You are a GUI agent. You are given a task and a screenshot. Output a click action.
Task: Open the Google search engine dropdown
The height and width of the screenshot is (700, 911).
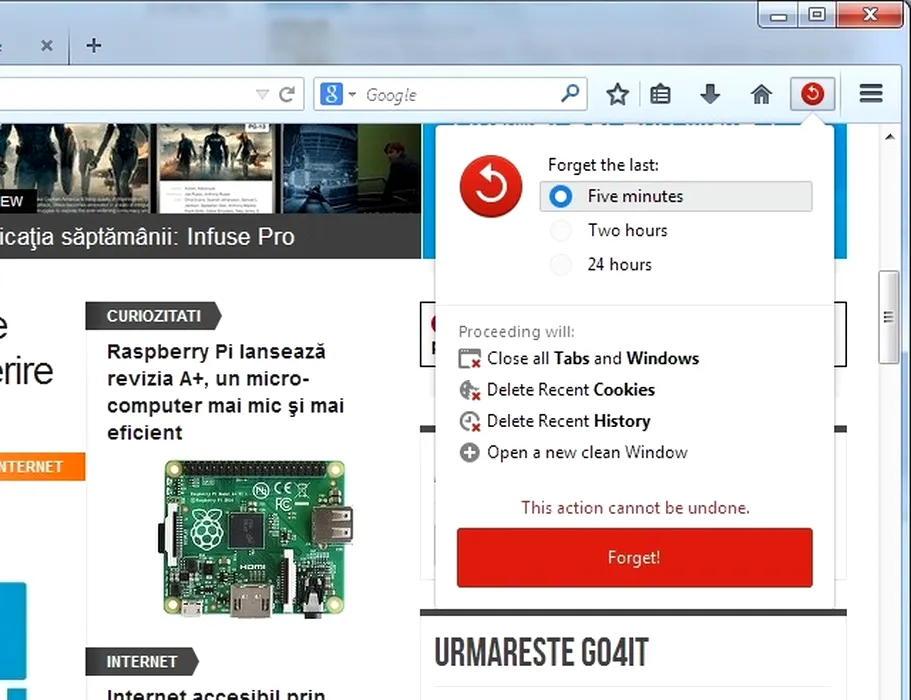(x=338, y=94)
